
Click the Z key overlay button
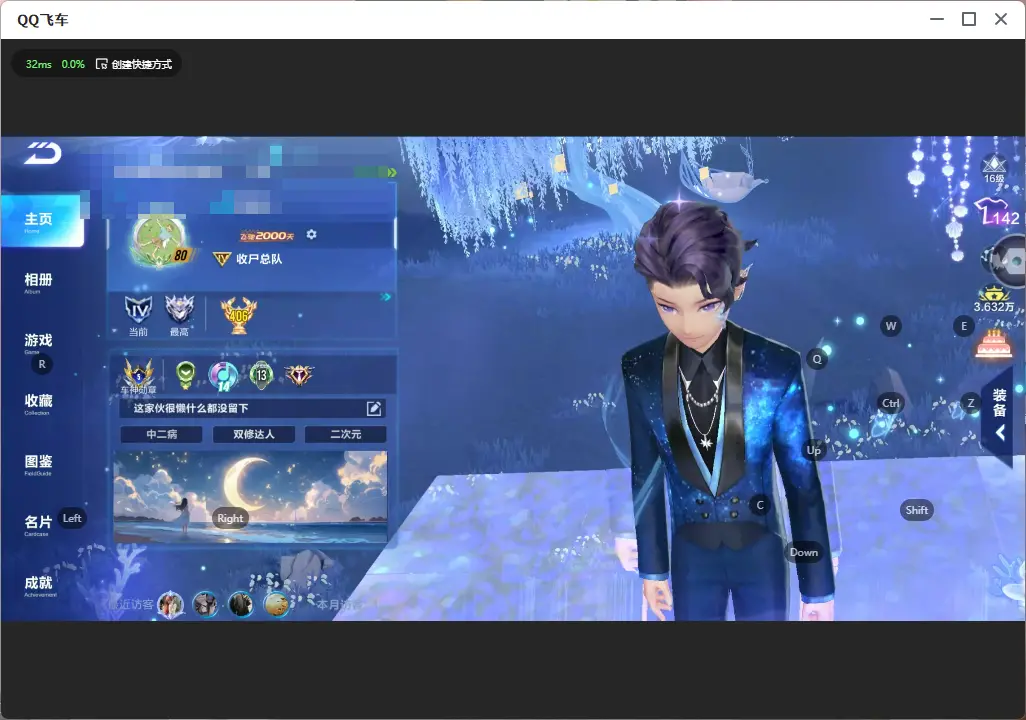coord(971,403)
